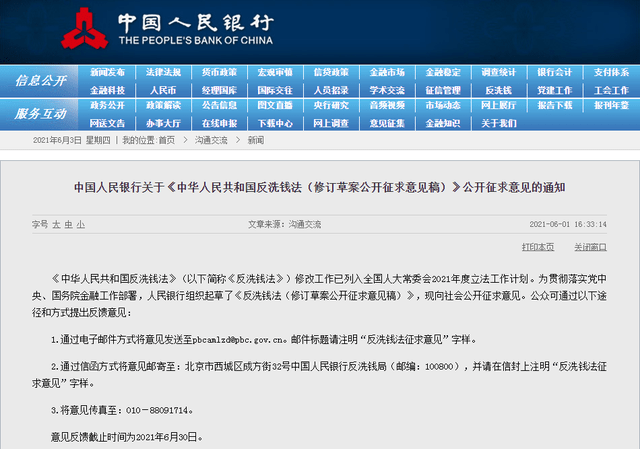This screenshot has height=449, width=640.
Task: Set font size to 大
Action: pos(56,224)
